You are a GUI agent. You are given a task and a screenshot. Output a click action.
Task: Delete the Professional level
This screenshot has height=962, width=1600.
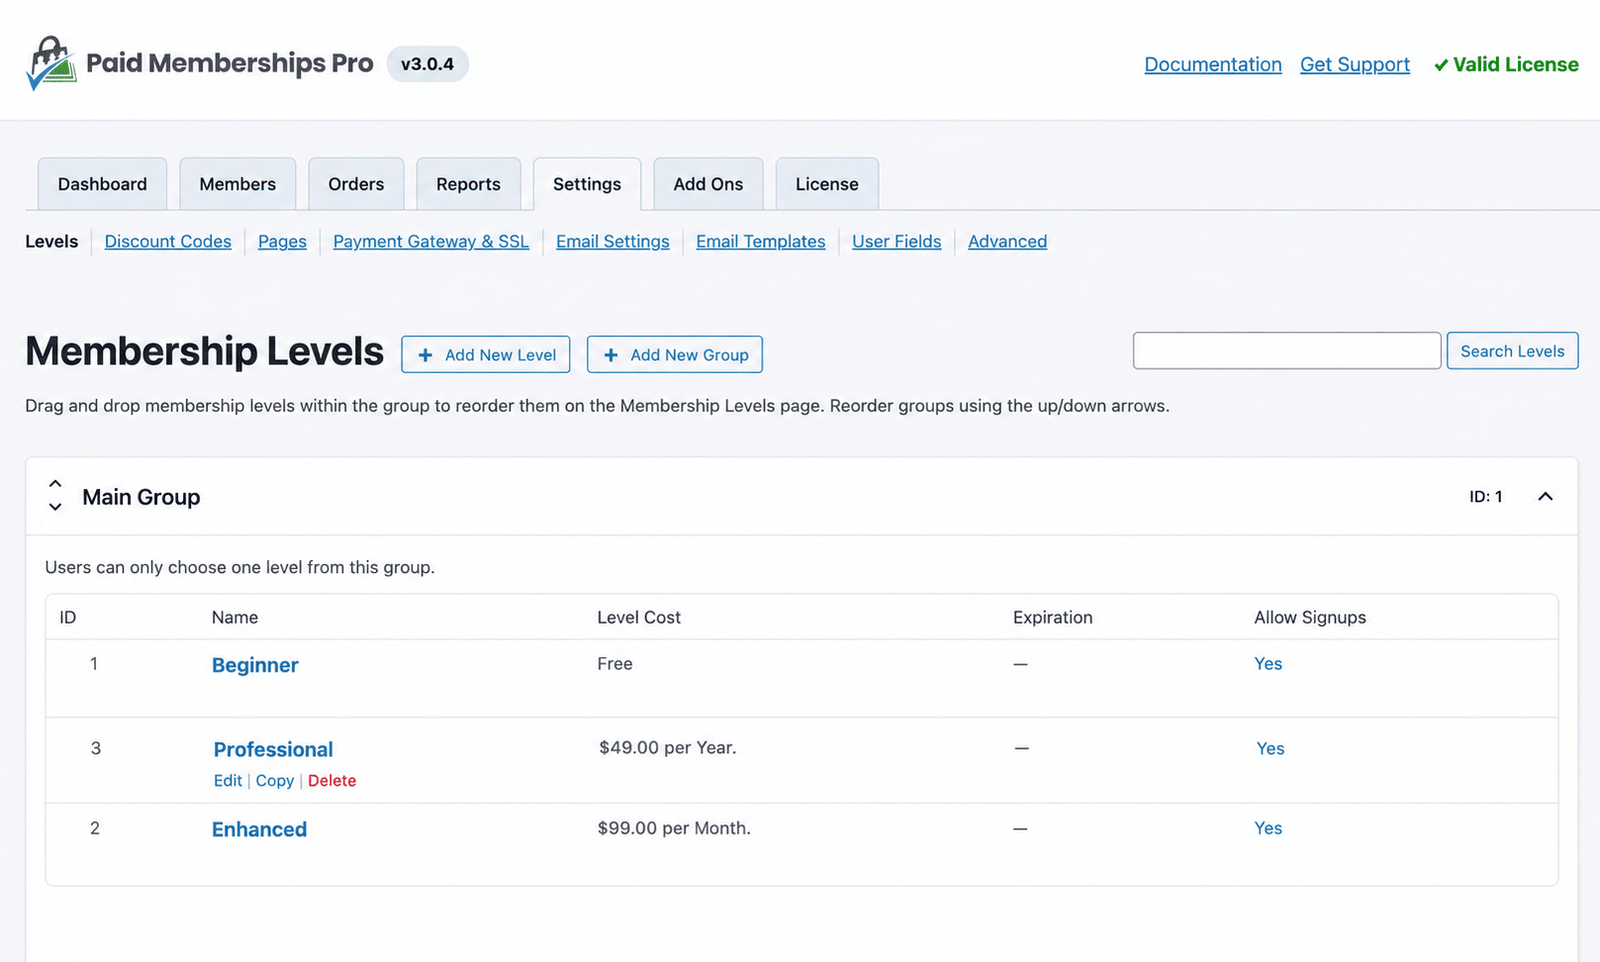coord(332,780)
